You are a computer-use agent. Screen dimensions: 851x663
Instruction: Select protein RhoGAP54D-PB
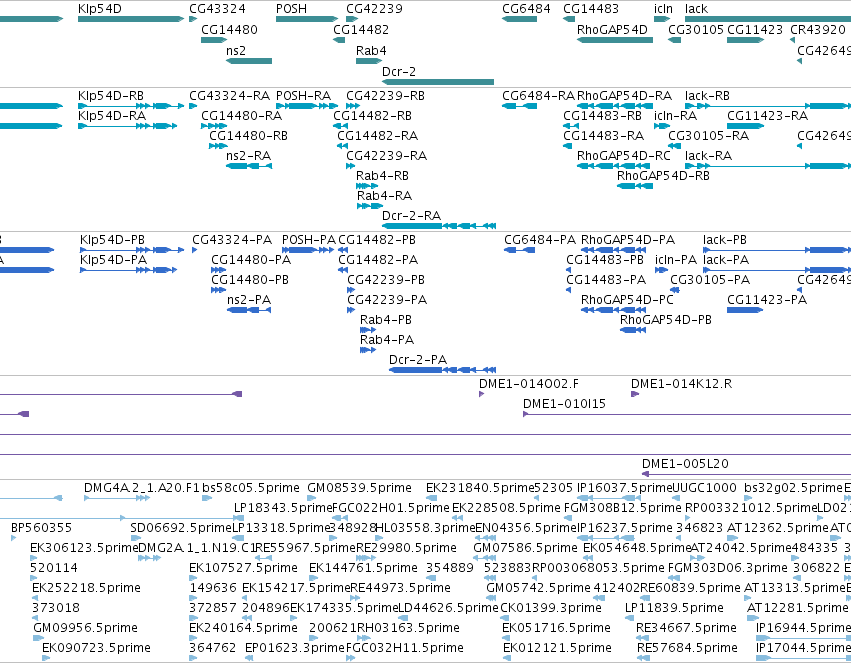666,320
